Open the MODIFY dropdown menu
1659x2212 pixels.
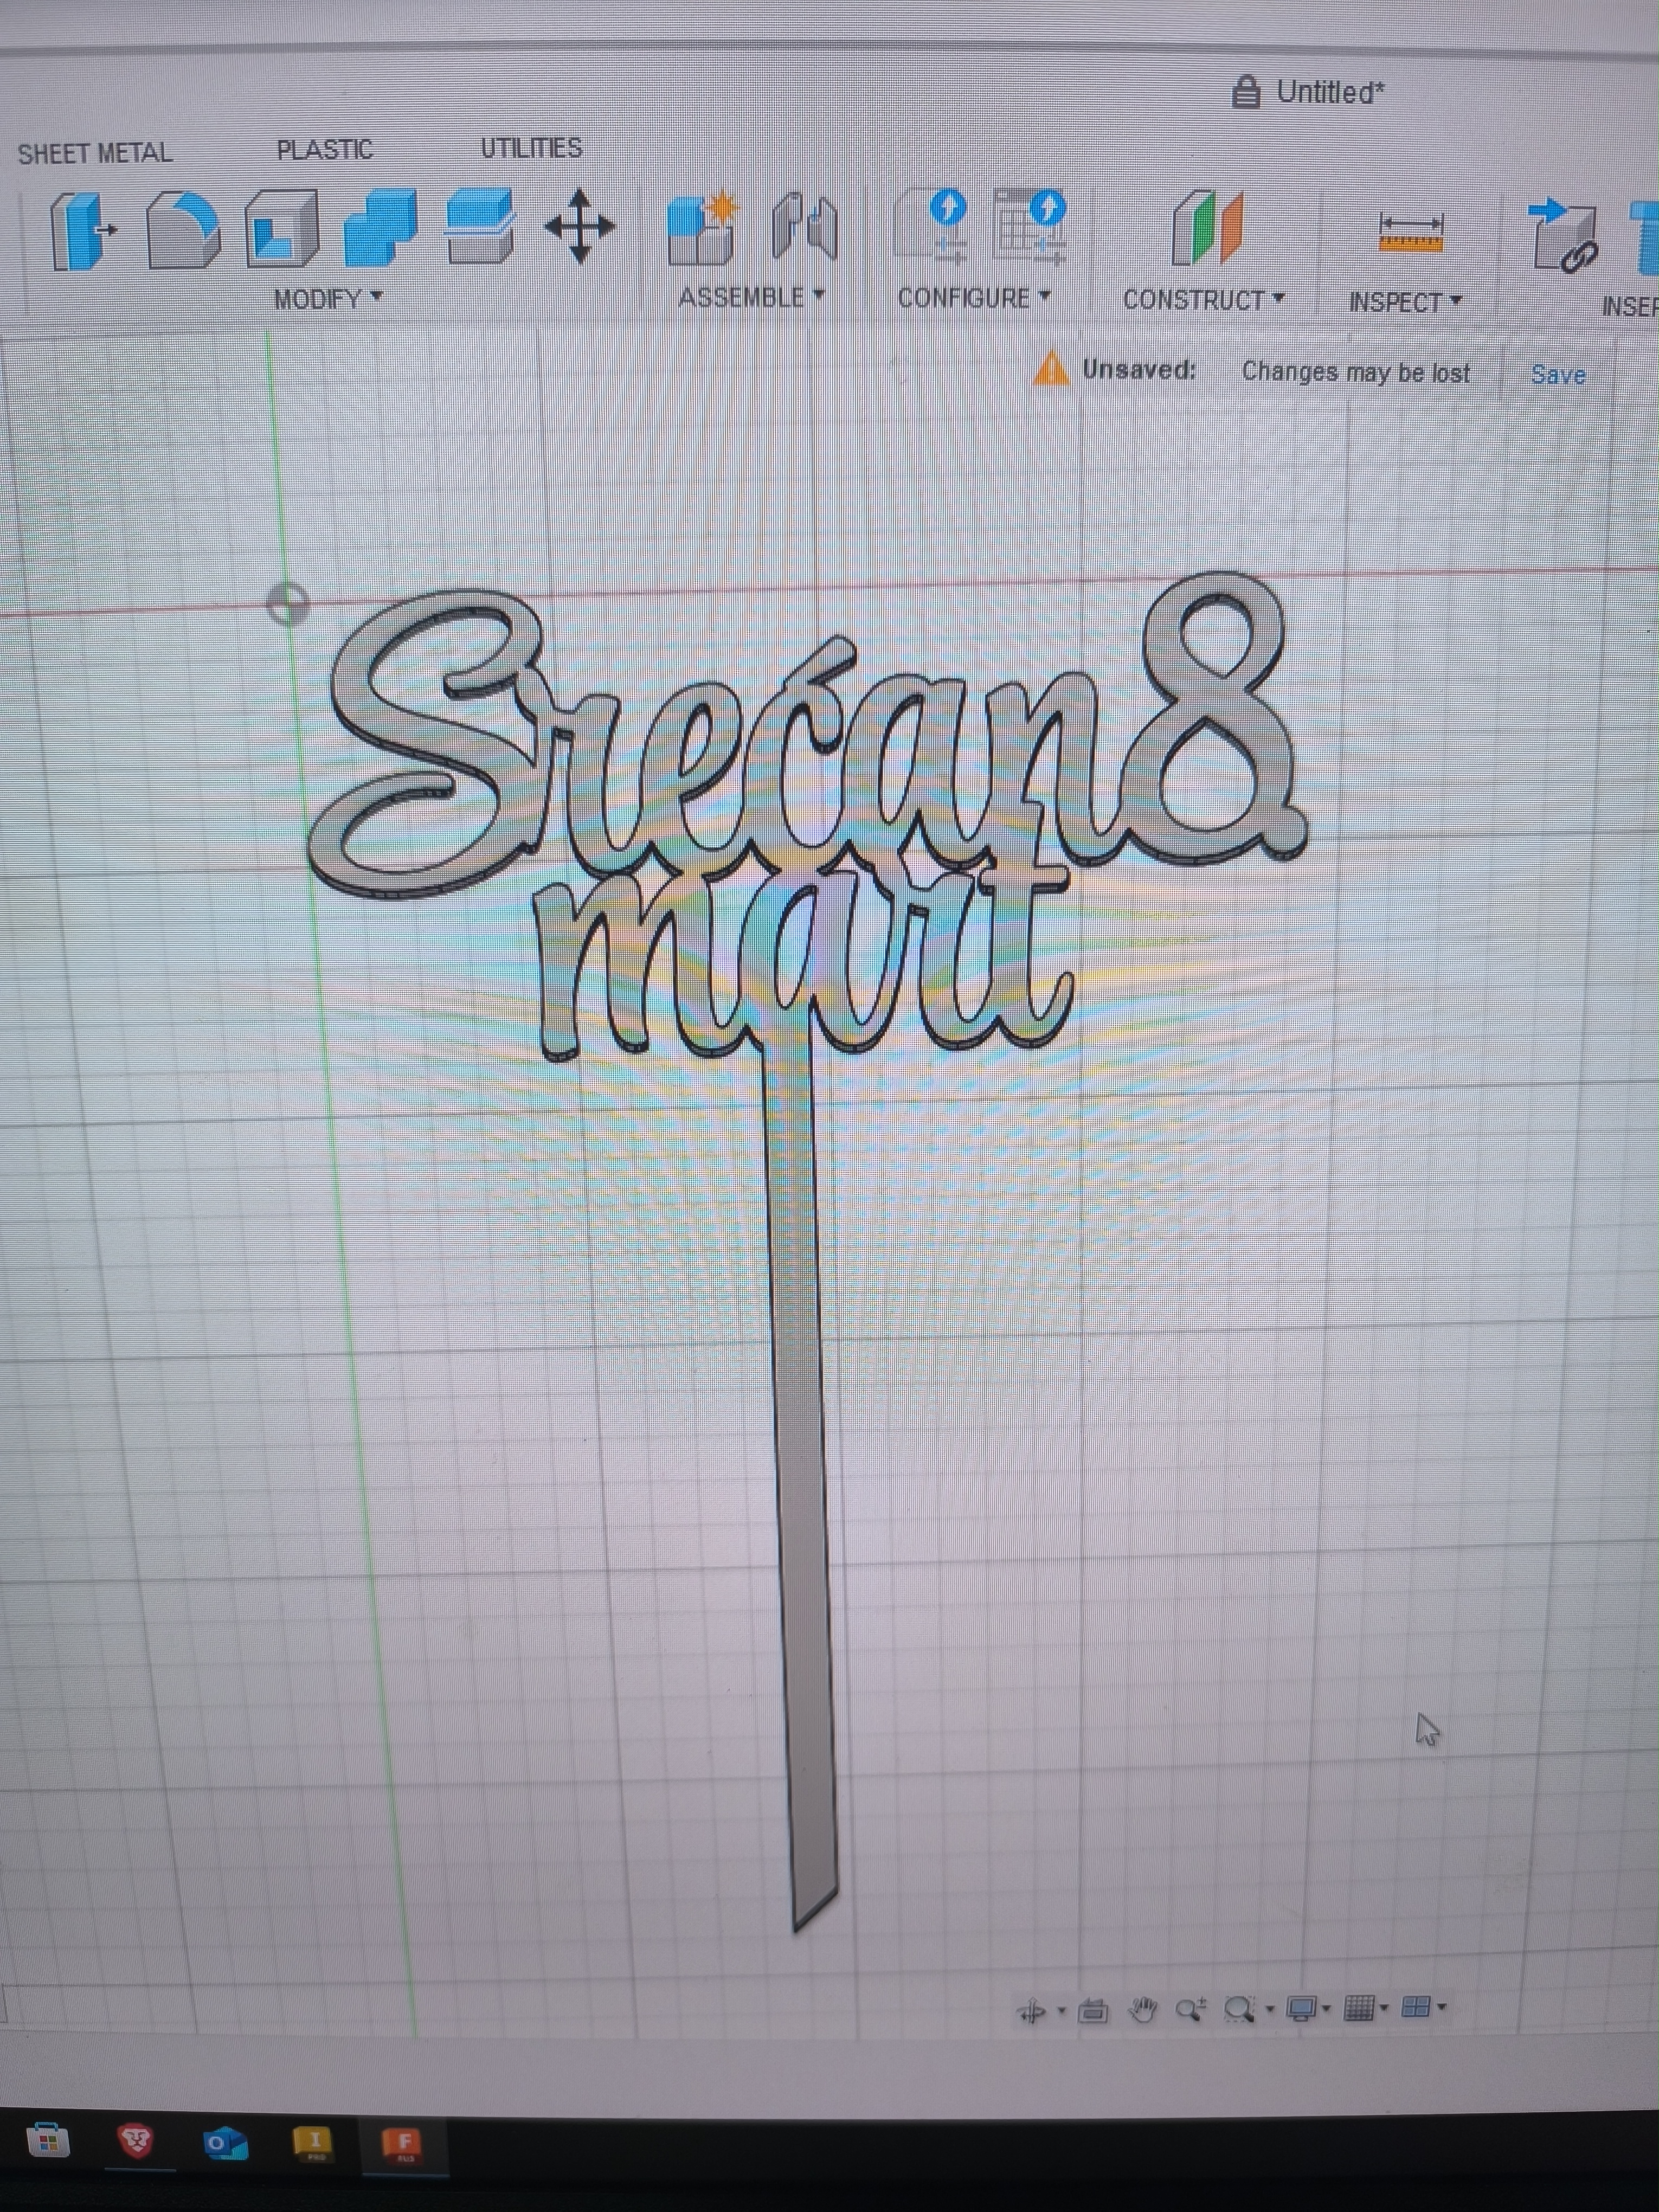pyautogui.click(x=328, y=299)
